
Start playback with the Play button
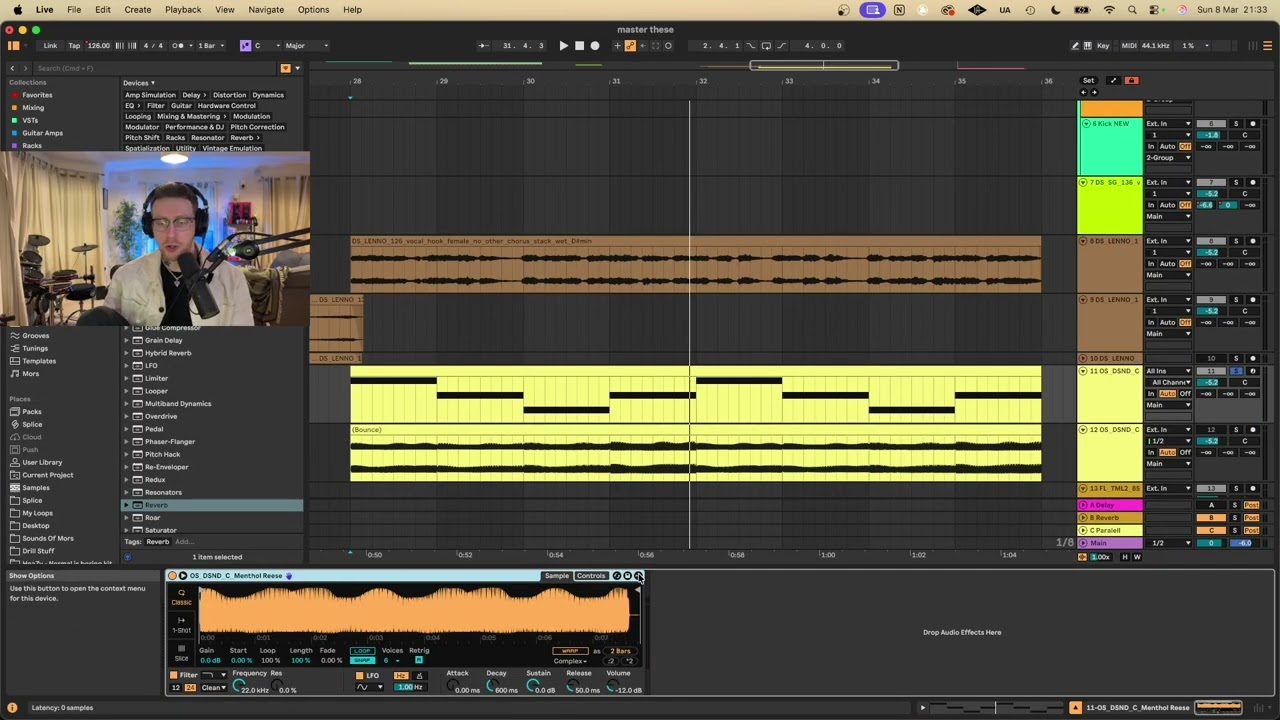pyautogui.click(x=563, y=46)
